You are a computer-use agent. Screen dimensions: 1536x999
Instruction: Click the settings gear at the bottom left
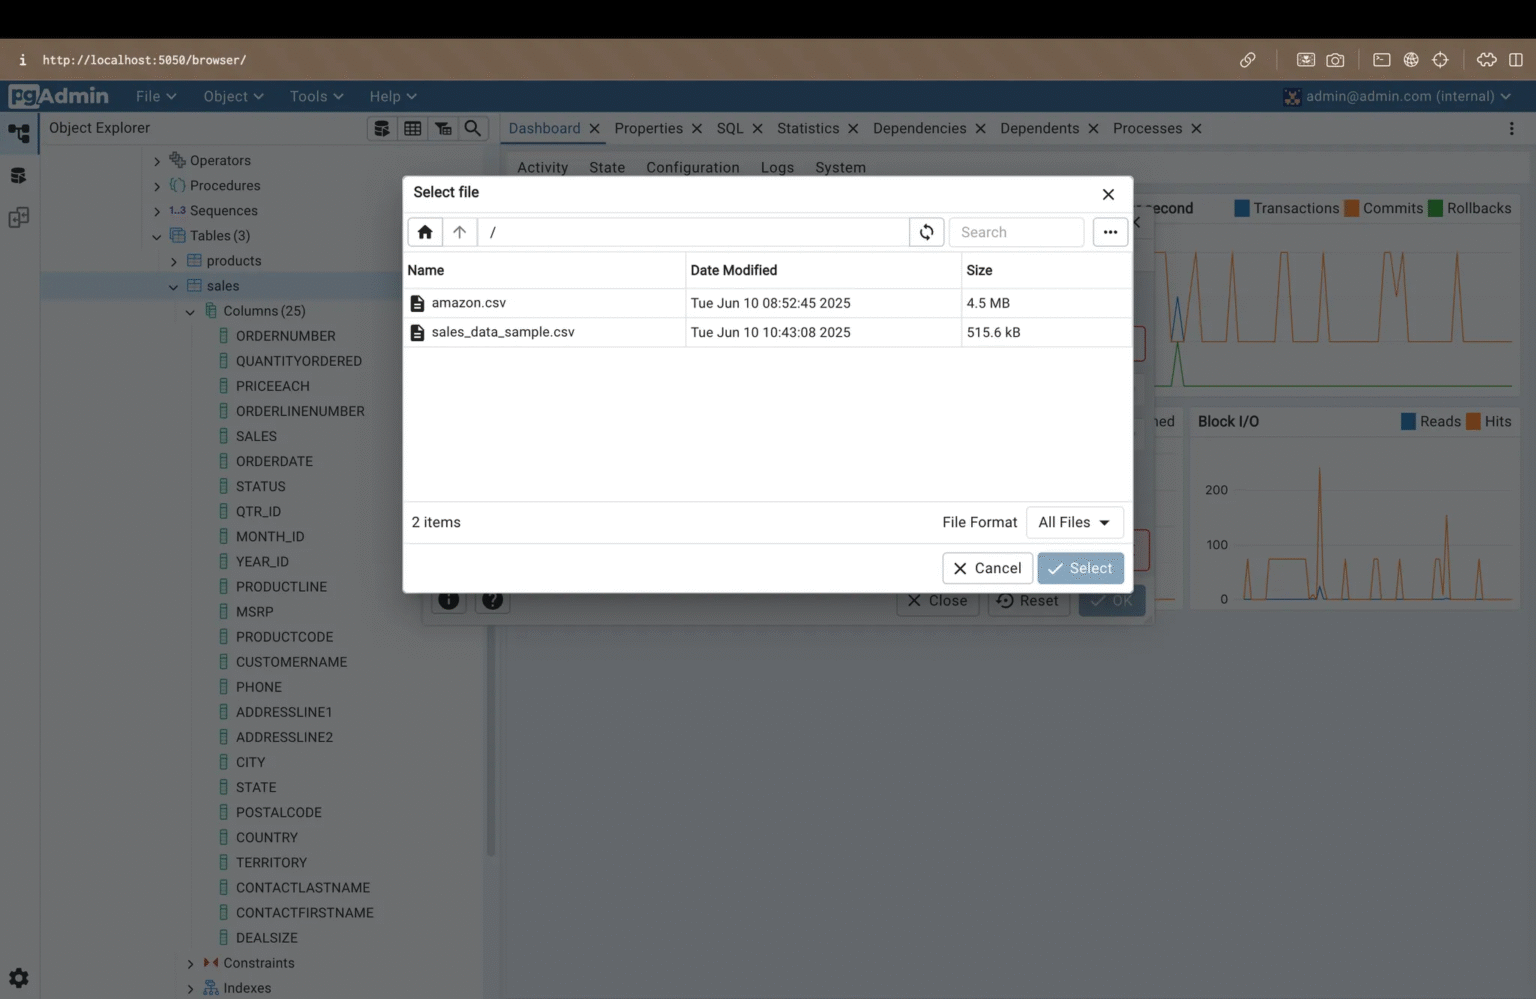(18, 978)
